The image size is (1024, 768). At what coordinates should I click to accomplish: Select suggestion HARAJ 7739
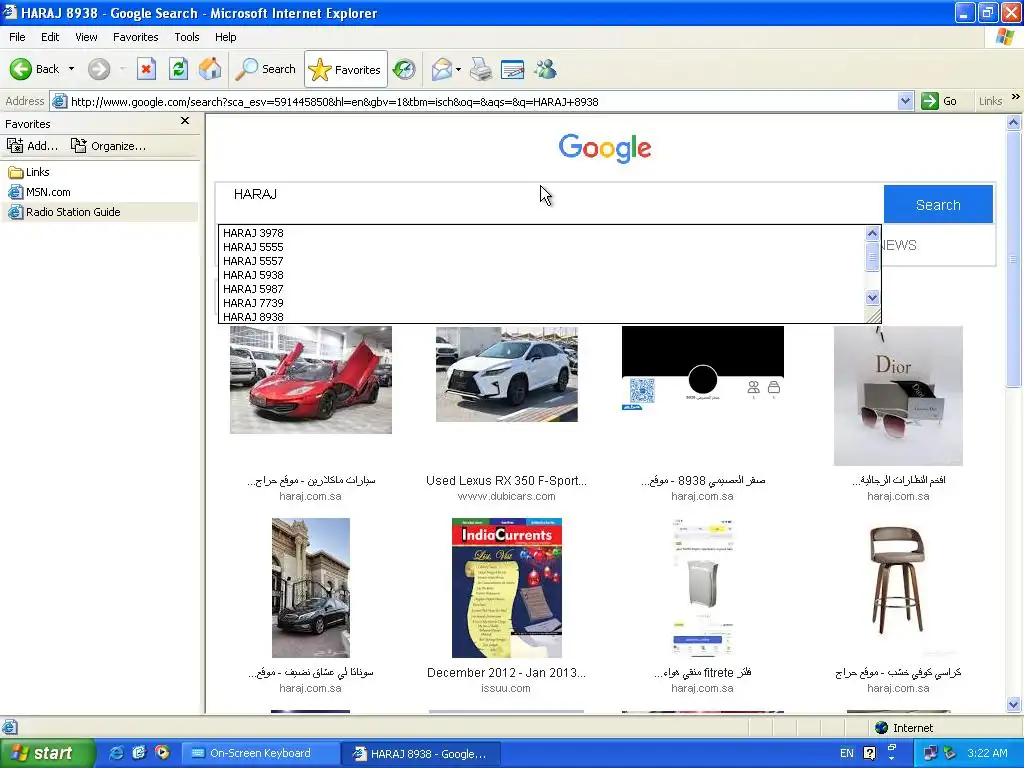(x=253, y=303)
